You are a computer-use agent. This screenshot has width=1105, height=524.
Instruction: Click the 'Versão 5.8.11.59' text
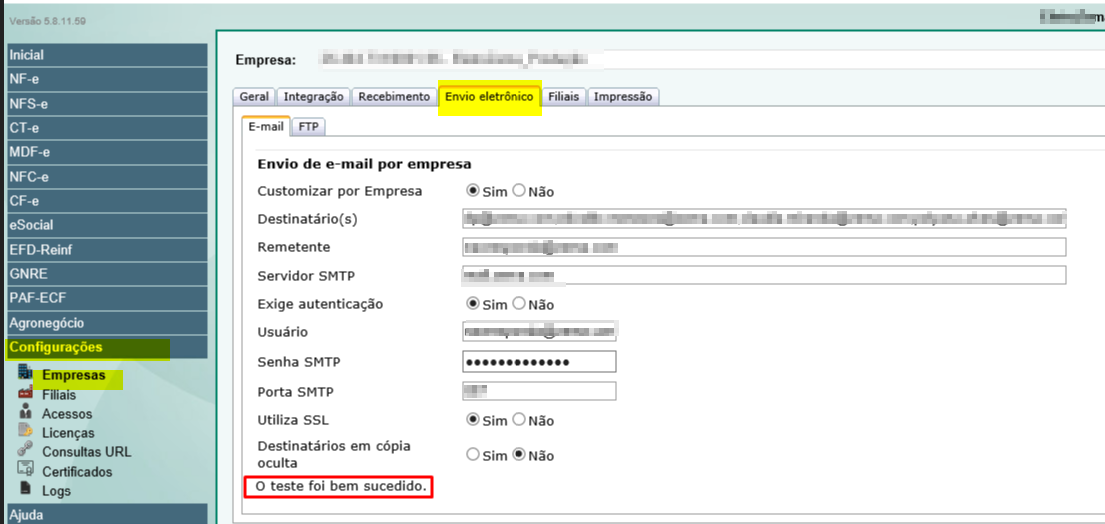pos(48,22)
